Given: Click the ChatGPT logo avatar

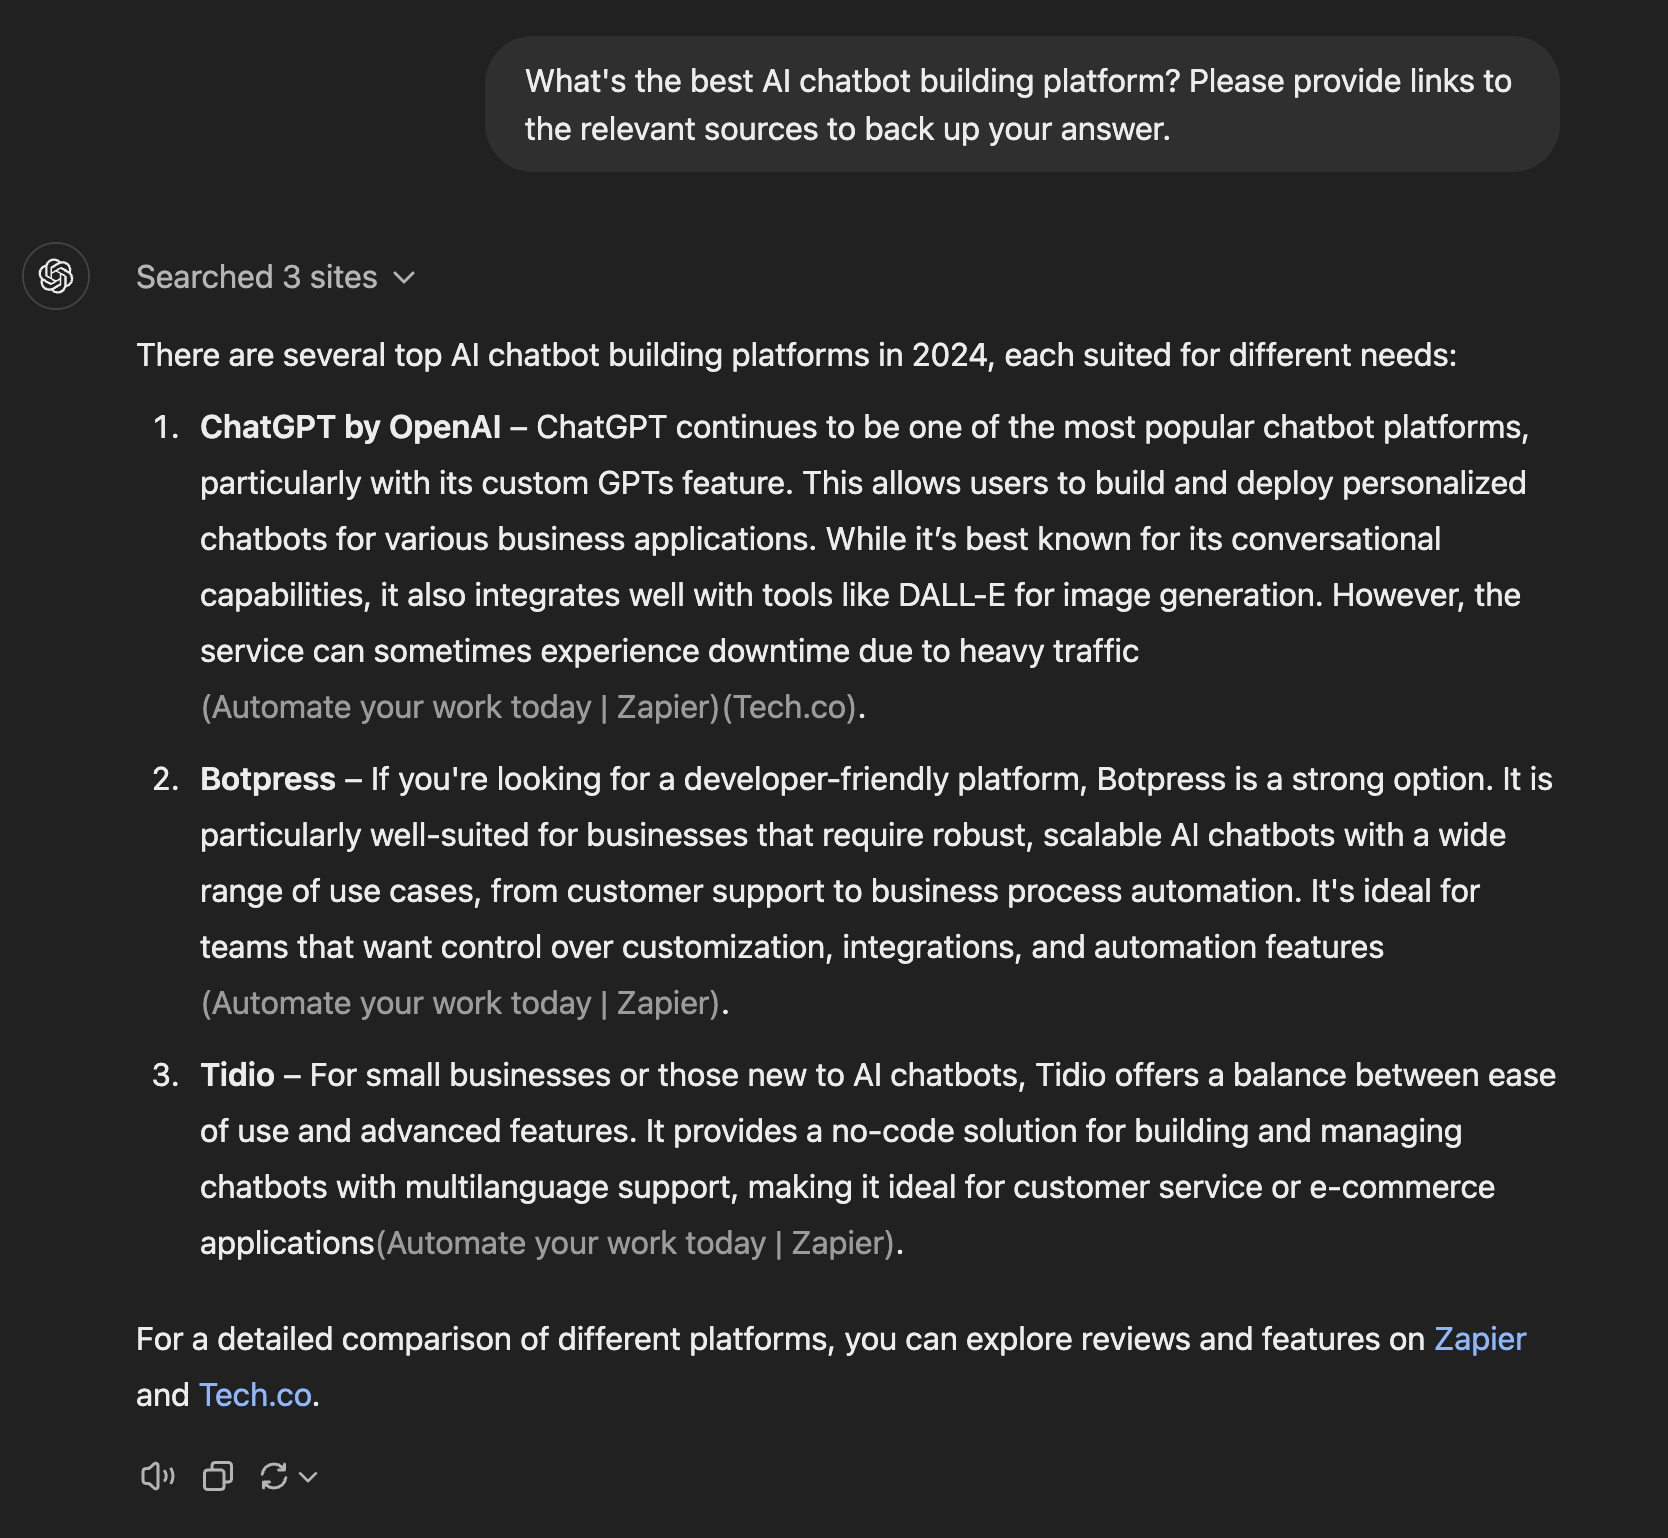Looking at the screenshot, I should [x=56, y=277].
